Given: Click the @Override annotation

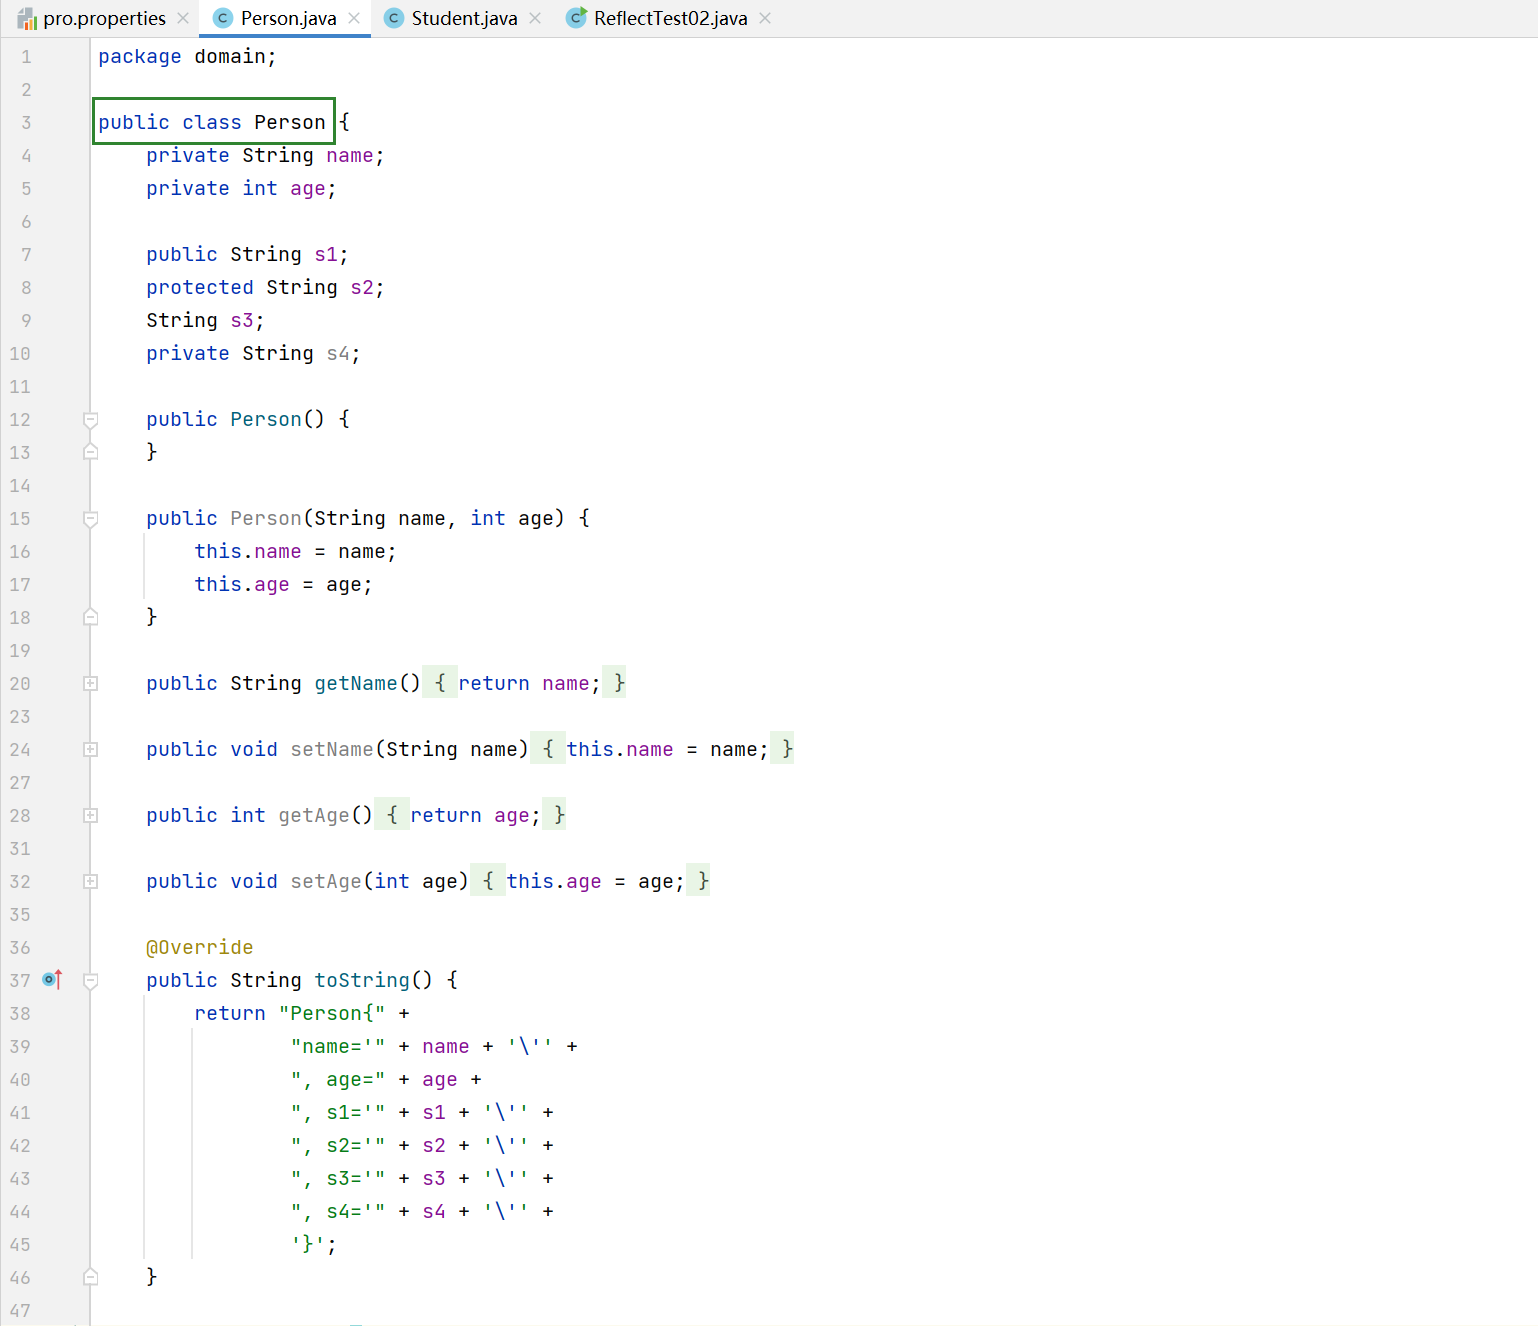Looking at the screenshot, I should [200, 948].
